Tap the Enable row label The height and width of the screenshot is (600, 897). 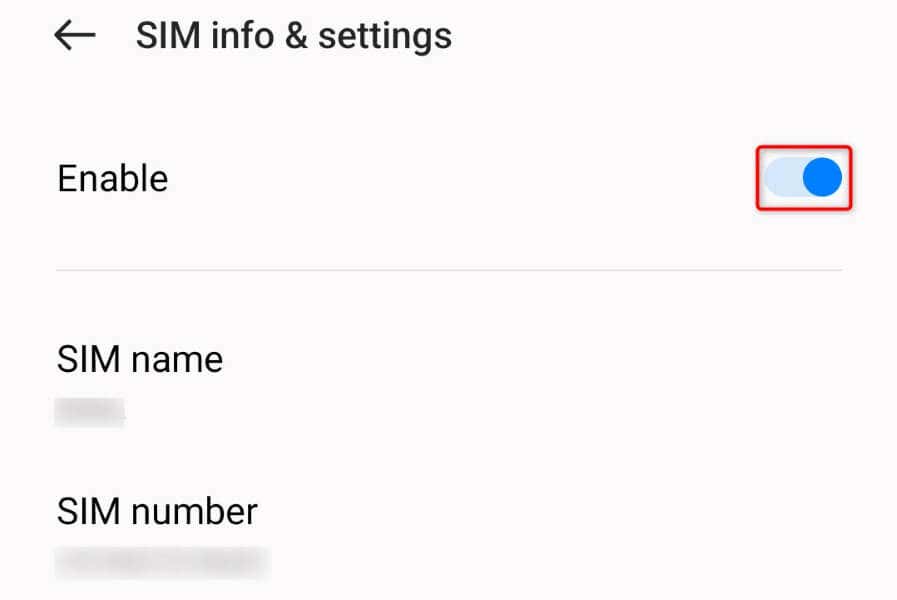pos(112,179)
